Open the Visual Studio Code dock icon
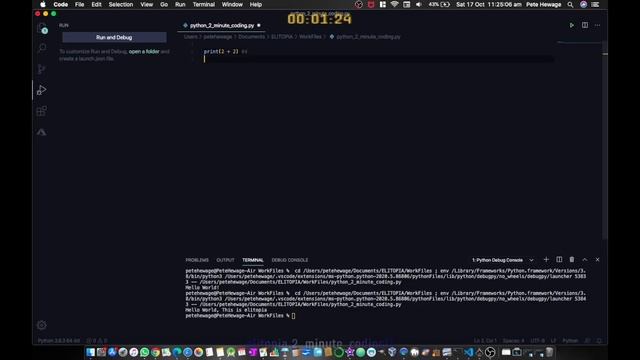This screenshot has width=640, height=360. pos(468,352)
